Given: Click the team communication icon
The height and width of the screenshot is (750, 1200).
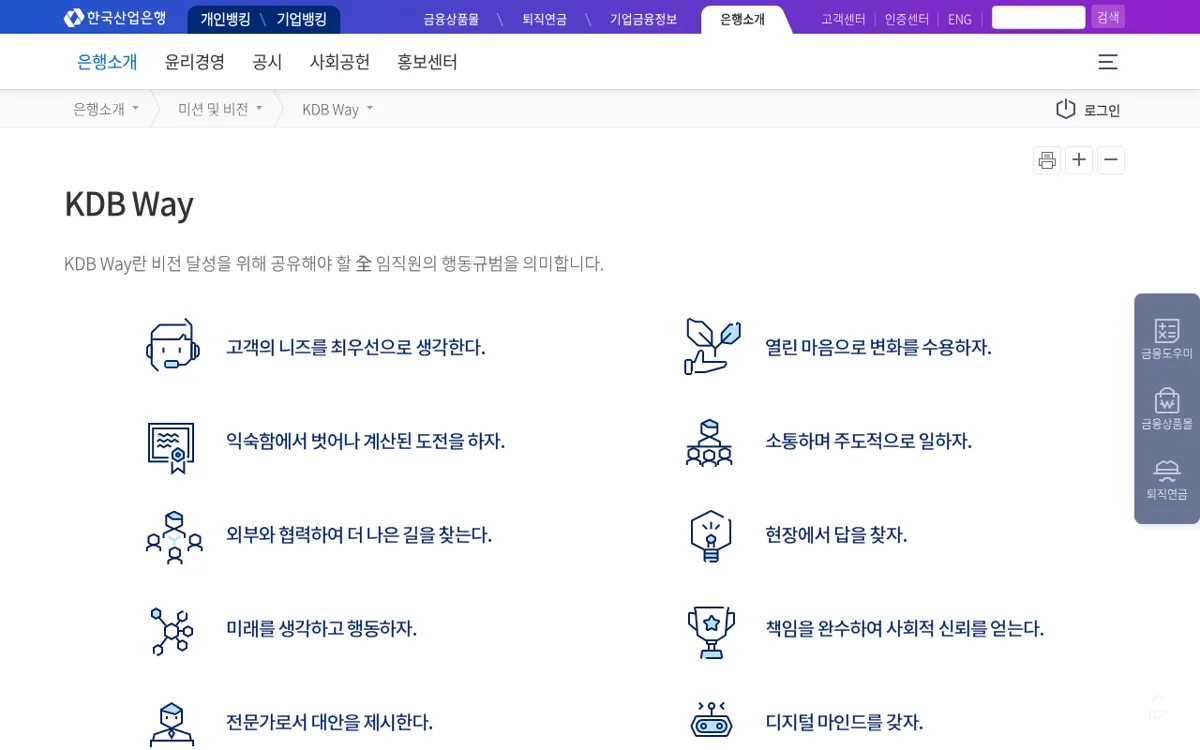Looking at the screenshot, I should pos(709,443).
